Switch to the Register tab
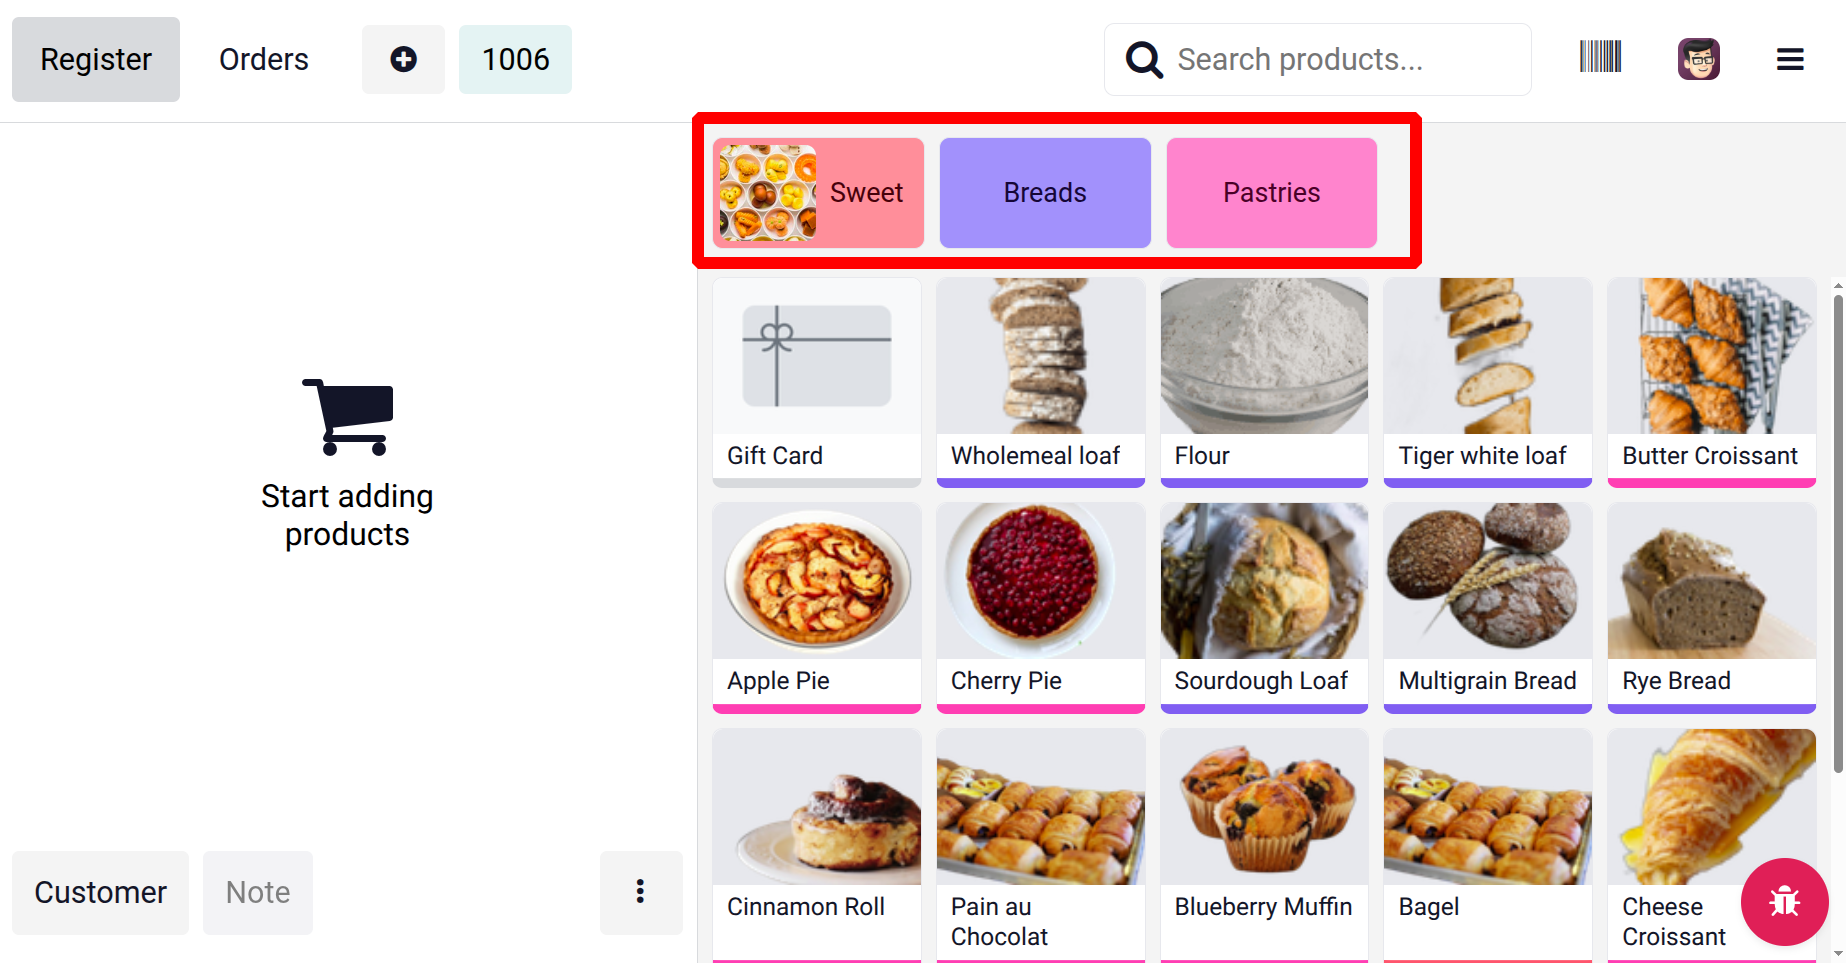This screenshot has width=1846, height=963. [96, 60]
